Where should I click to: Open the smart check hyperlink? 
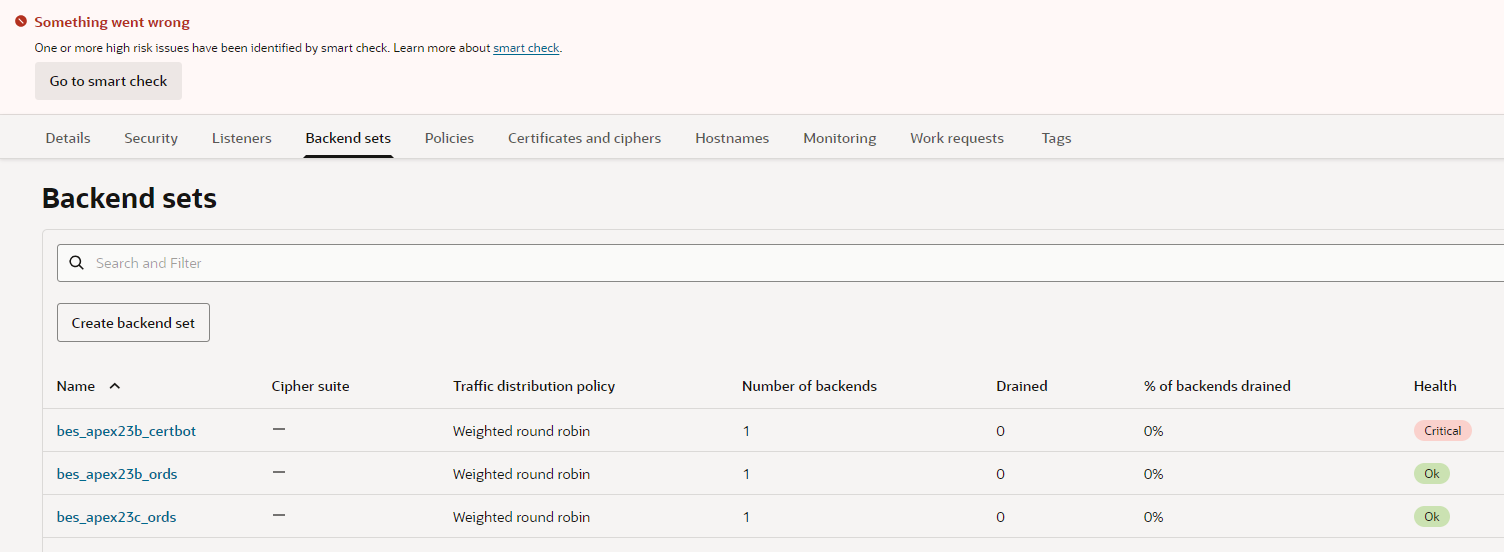coord(526,48)
